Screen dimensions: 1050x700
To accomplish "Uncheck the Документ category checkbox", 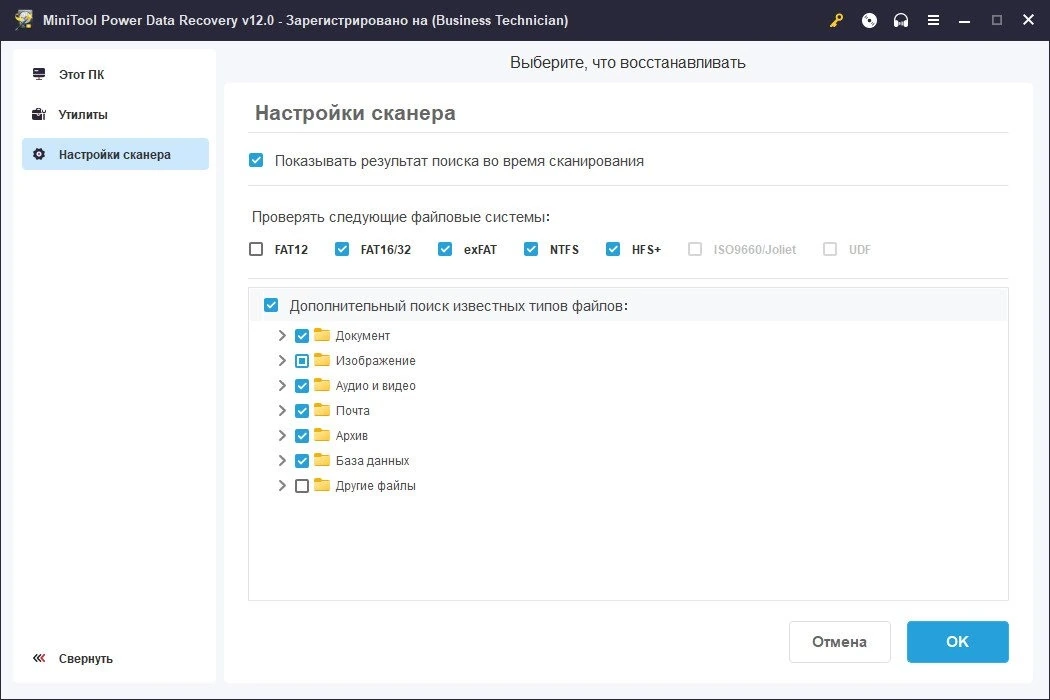I will (302, 336).
